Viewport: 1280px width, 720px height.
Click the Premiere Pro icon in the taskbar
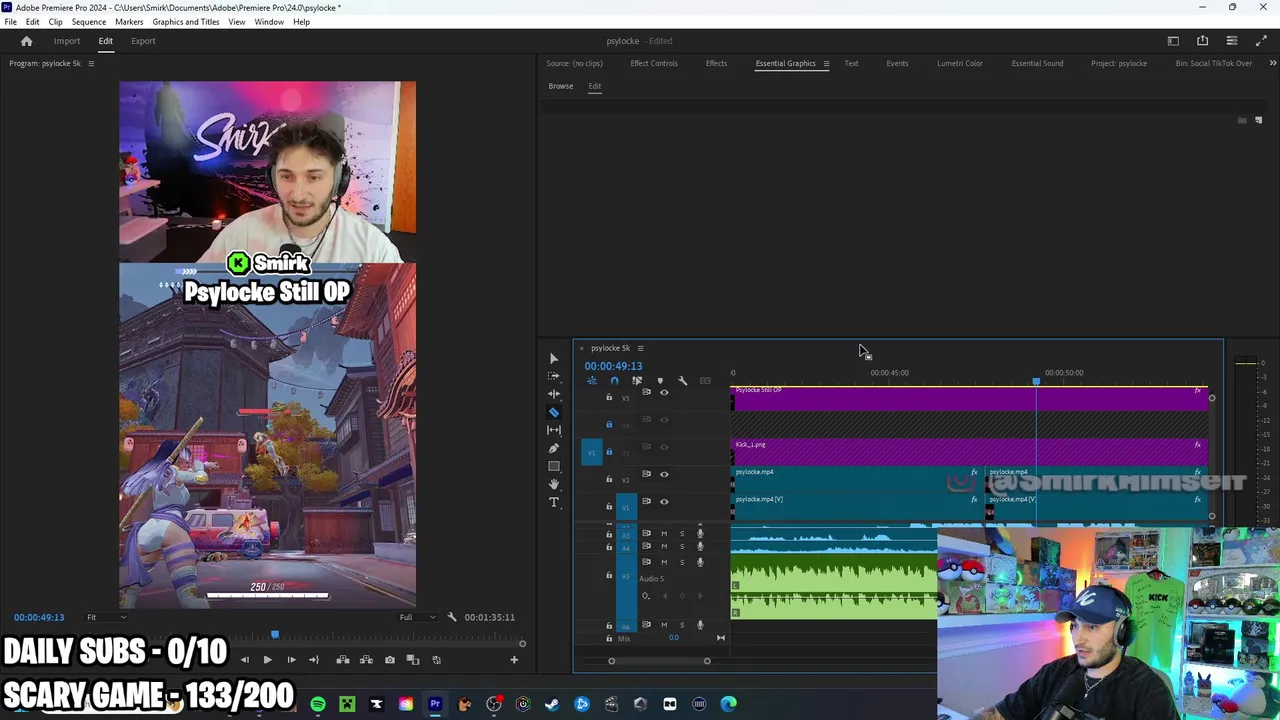click(435, 704)
